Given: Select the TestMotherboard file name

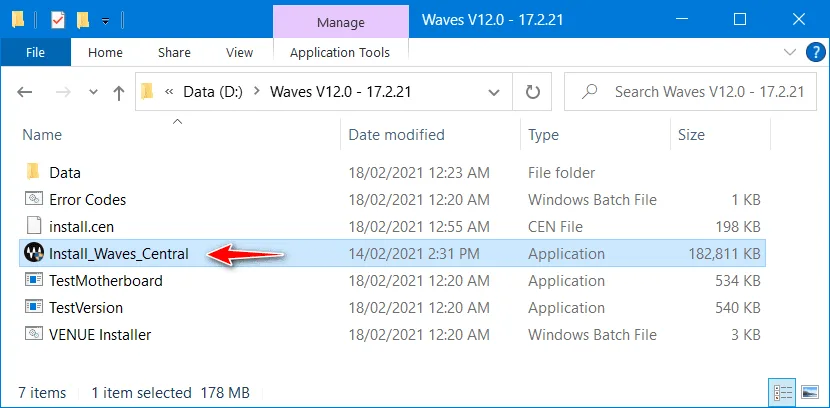Looking at the screenshot, I should pos(106,280).
